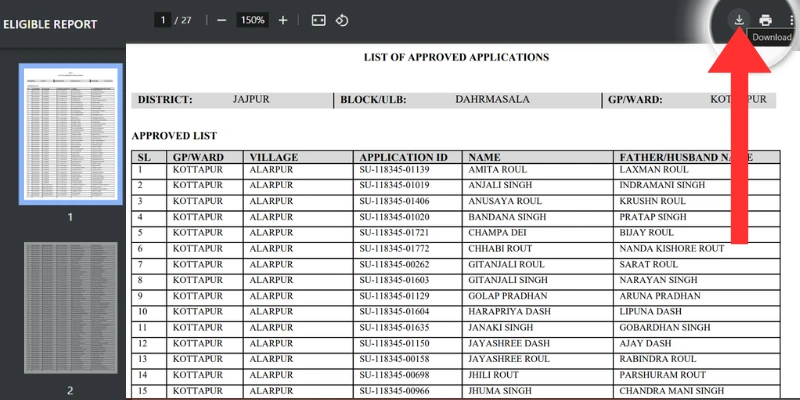Click father name RABINDRA ROUL
The height and width of the screenshot is (400, 800).
pyautogui.click(x=658, y=359)
